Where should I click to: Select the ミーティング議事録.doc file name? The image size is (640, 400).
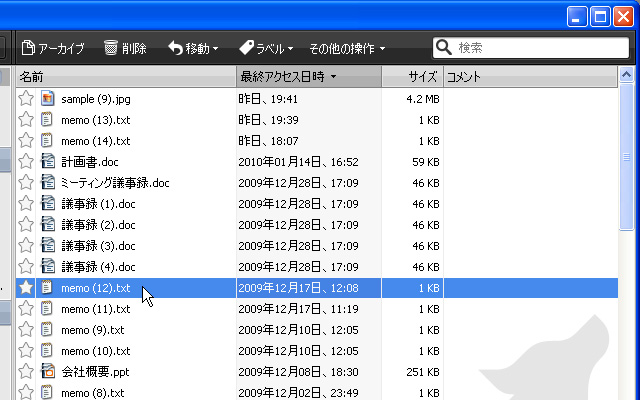pyautogui.click(x=115, y=183)
